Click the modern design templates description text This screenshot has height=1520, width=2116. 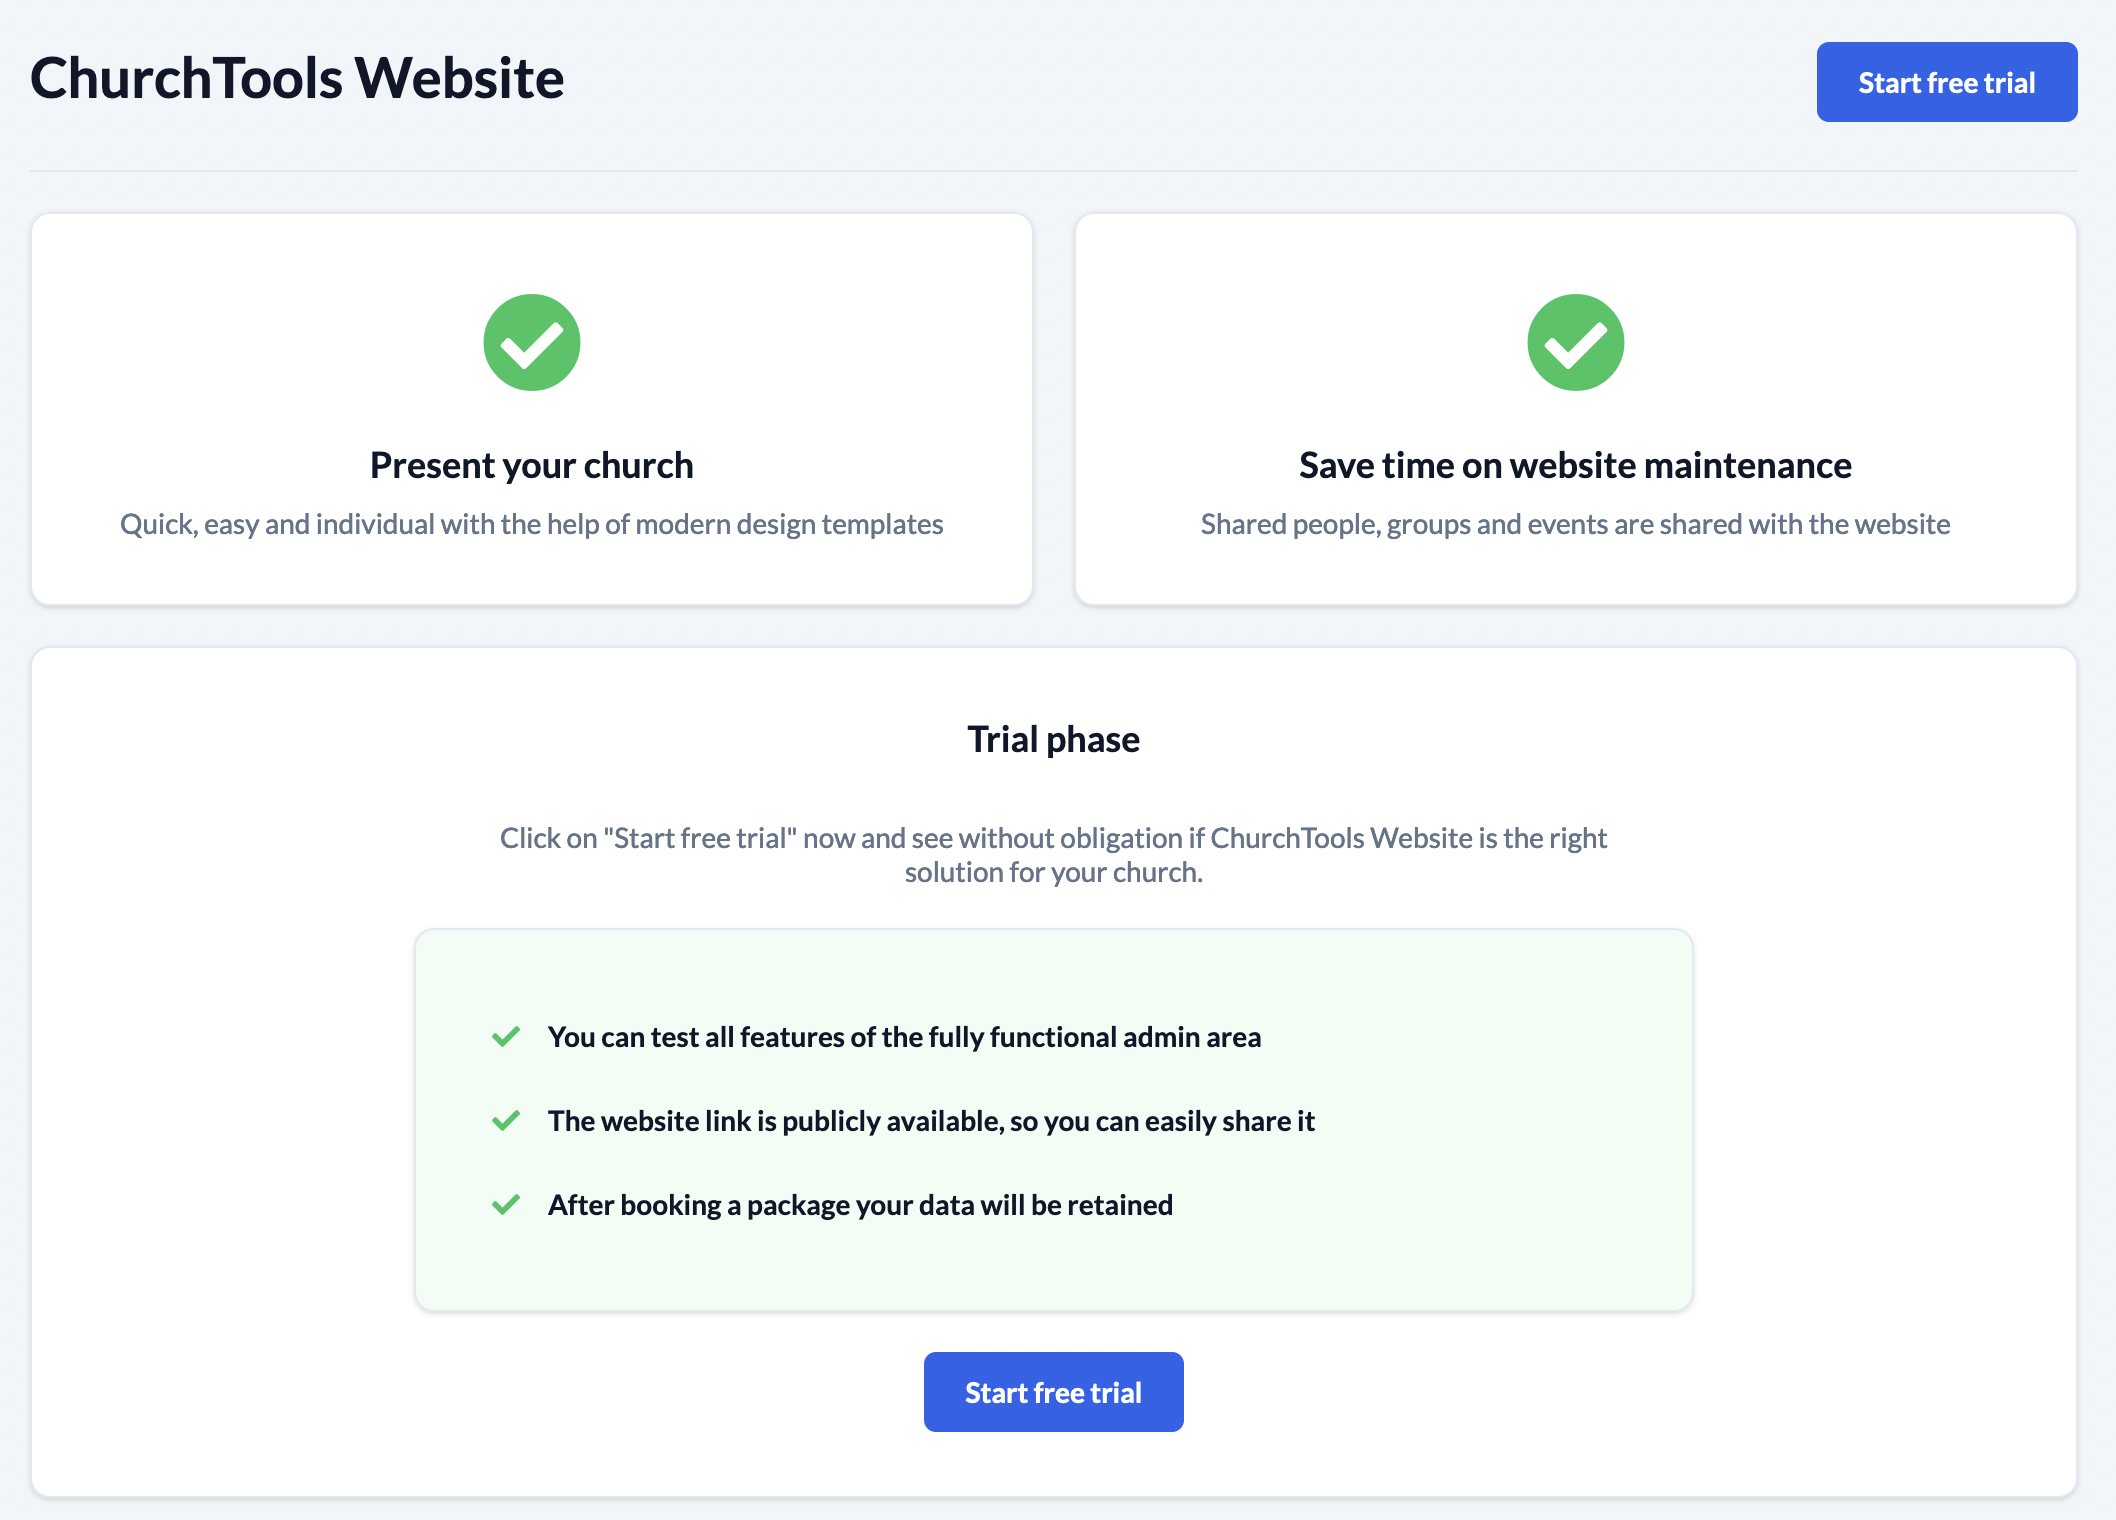click(532, 525)
